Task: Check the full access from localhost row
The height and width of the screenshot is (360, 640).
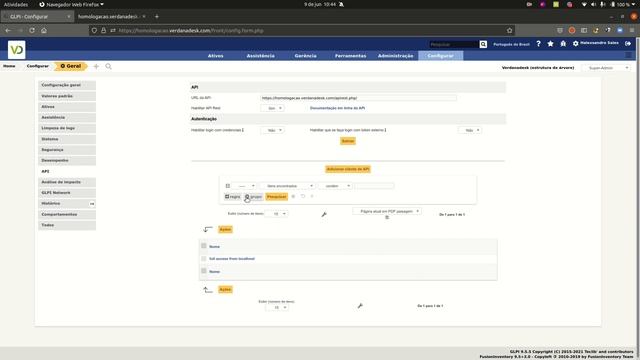Action: coord(204,258)
